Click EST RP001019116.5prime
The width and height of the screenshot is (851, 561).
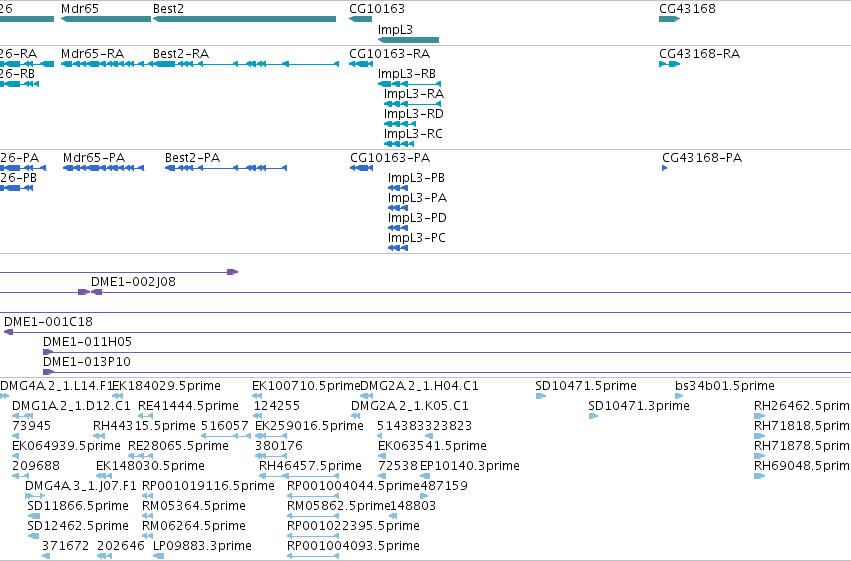(208, 486)
